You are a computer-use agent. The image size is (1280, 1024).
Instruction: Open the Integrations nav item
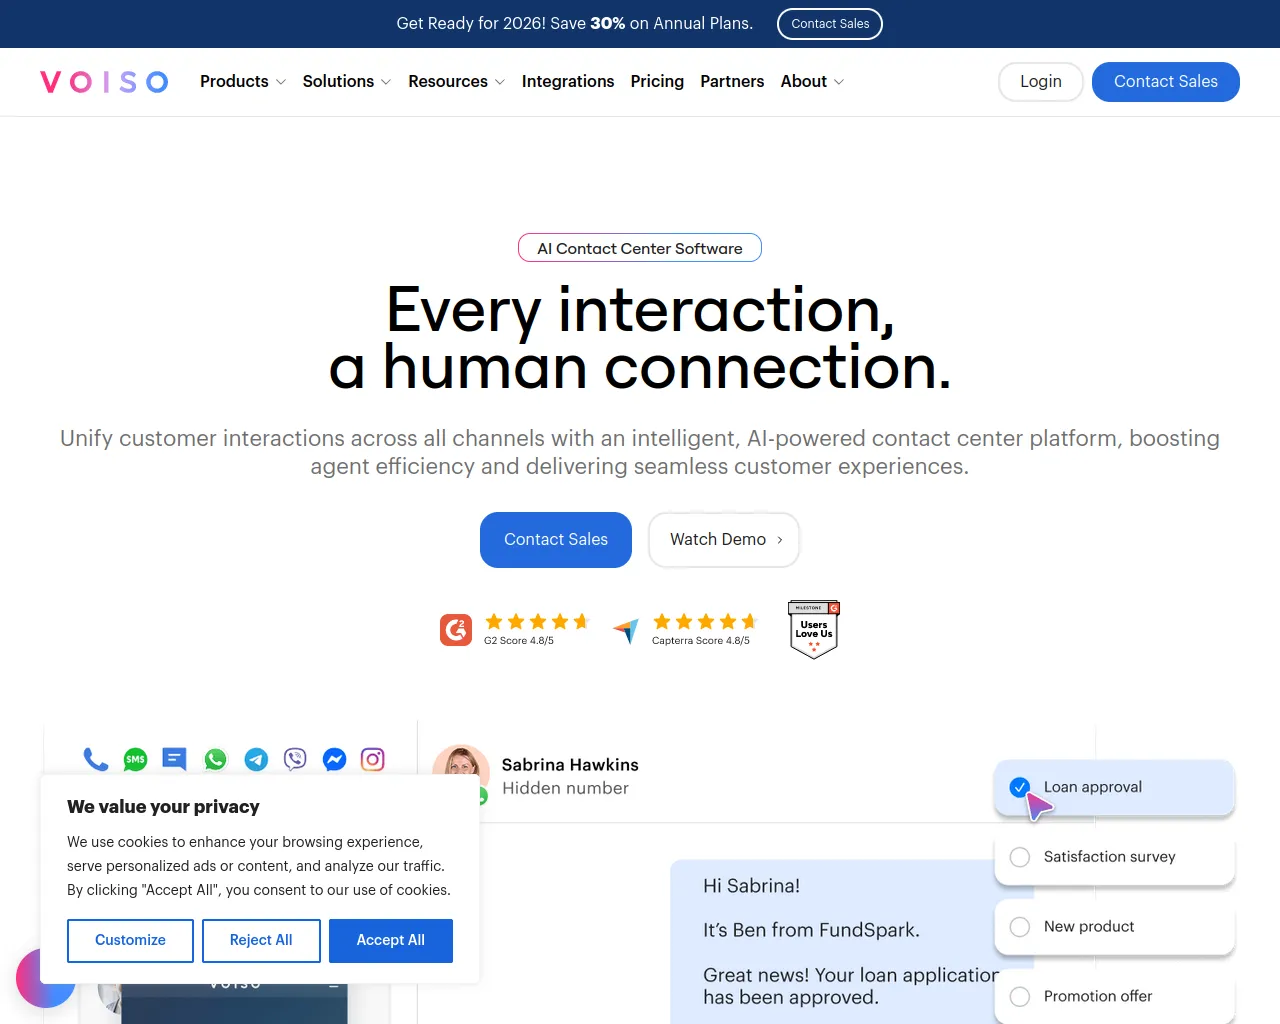(568, 82)
